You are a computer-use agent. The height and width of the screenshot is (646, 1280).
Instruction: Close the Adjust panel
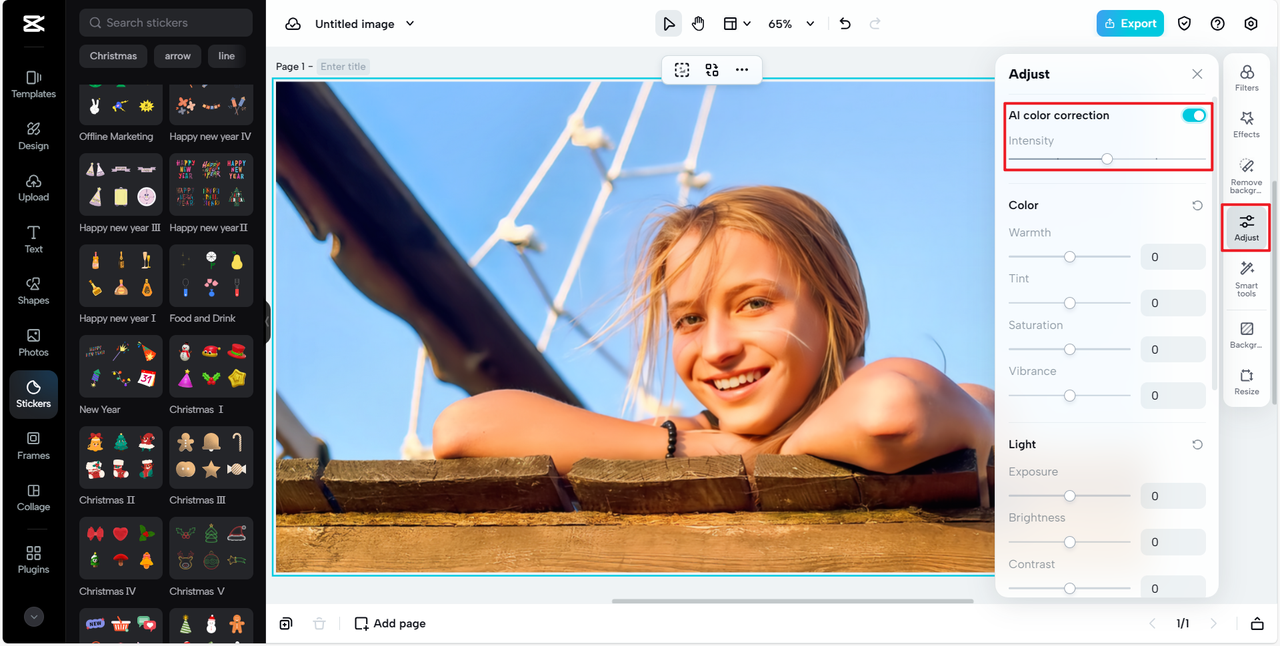coord(1197,74)
